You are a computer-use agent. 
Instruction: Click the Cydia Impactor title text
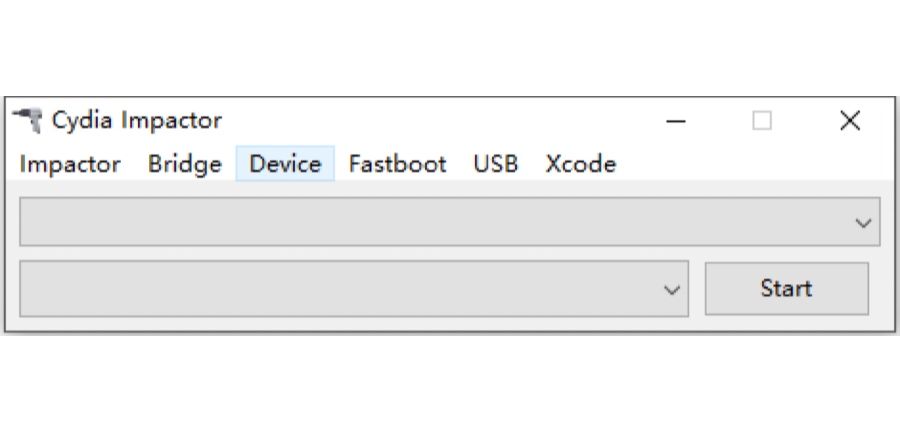tap(137, 121)
